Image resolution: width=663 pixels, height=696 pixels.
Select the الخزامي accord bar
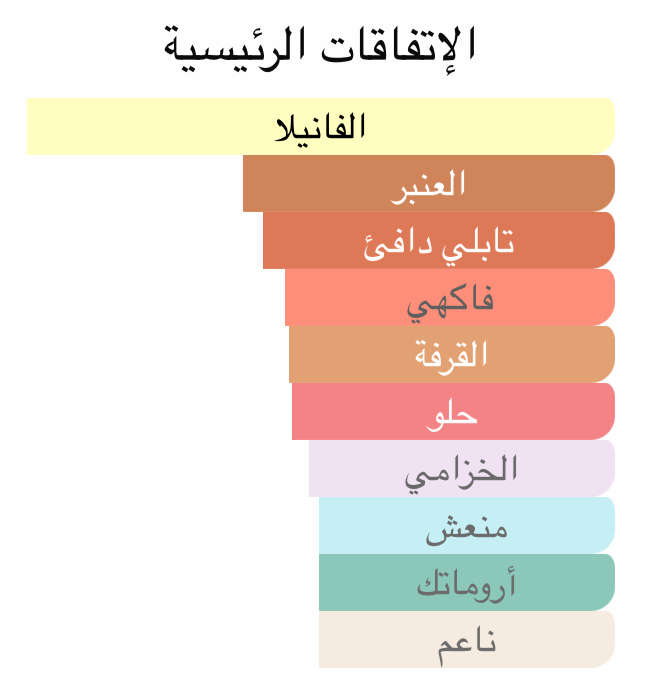[461, 469]
